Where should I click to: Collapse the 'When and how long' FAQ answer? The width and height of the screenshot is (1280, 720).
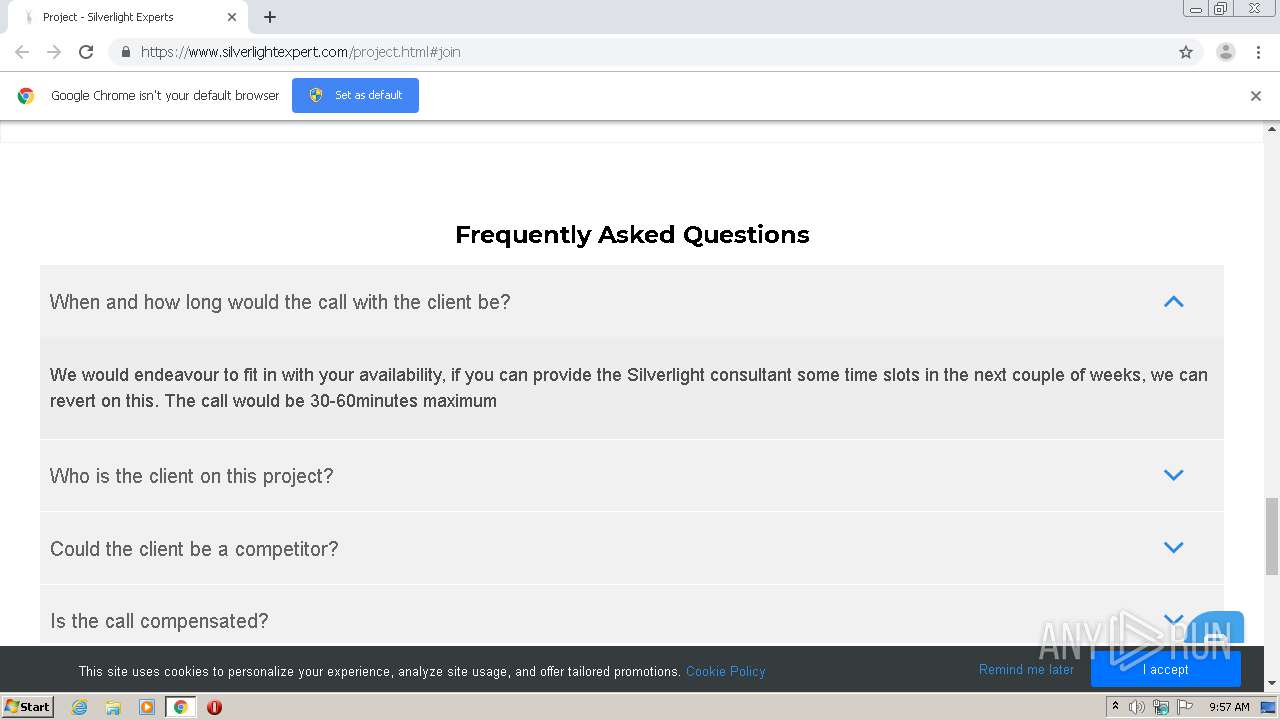click(1173, 302)
